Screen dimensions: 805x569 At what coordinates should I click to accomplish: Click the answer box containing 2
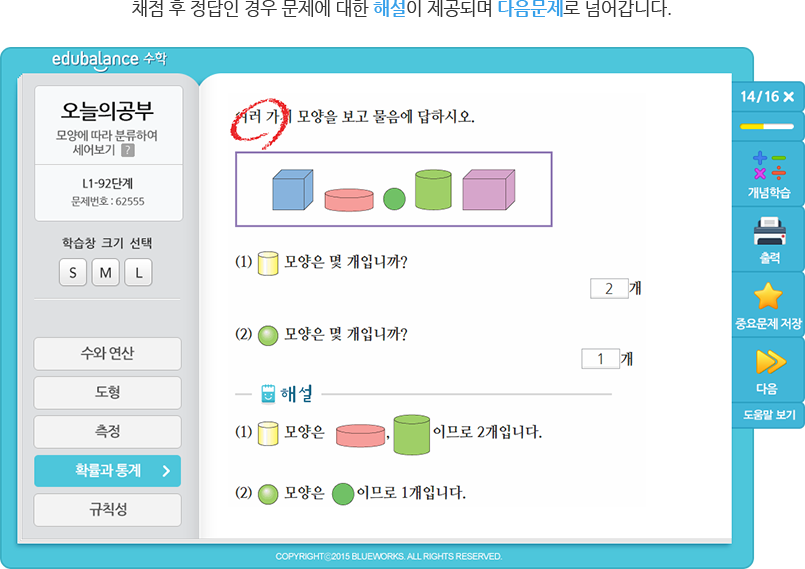pos(609,288)
